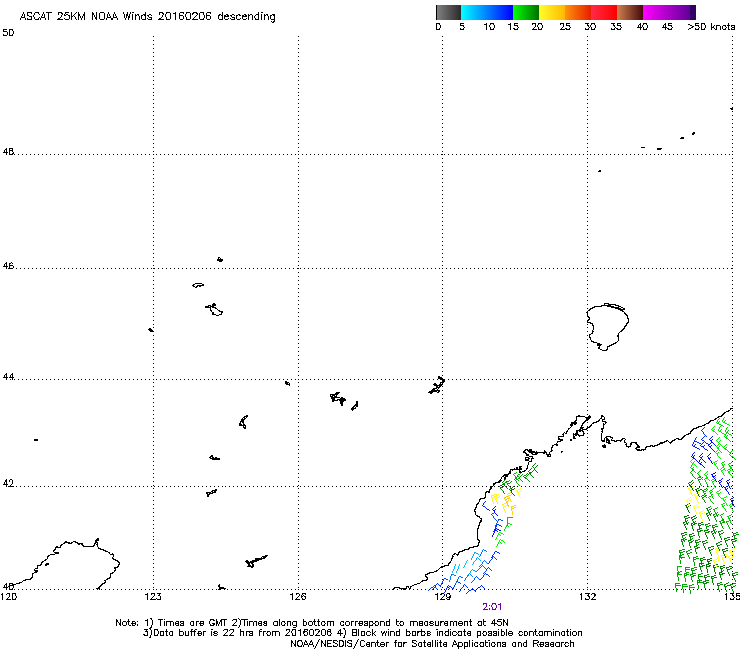The width and height of the screenshot is (740, 650).
Task: Select the gray 0-5 knots legend color
Action: [448, 12]
